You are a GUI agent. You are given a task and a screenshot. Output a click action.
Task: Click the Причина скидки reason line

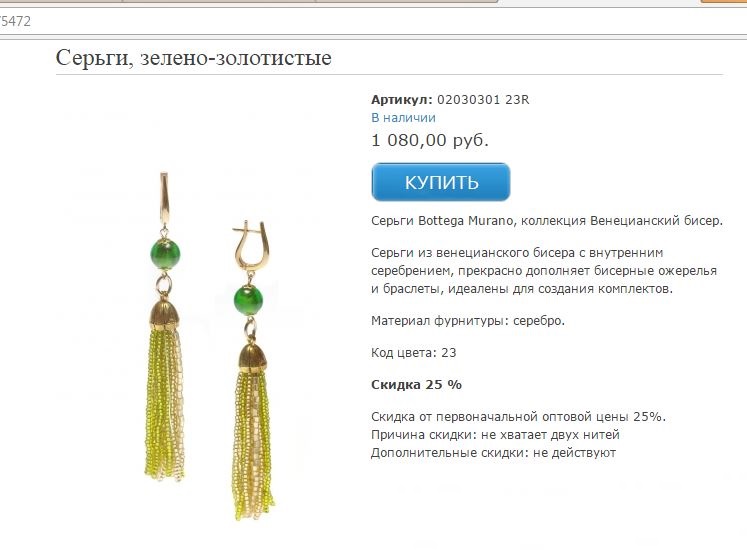[495, 435]
